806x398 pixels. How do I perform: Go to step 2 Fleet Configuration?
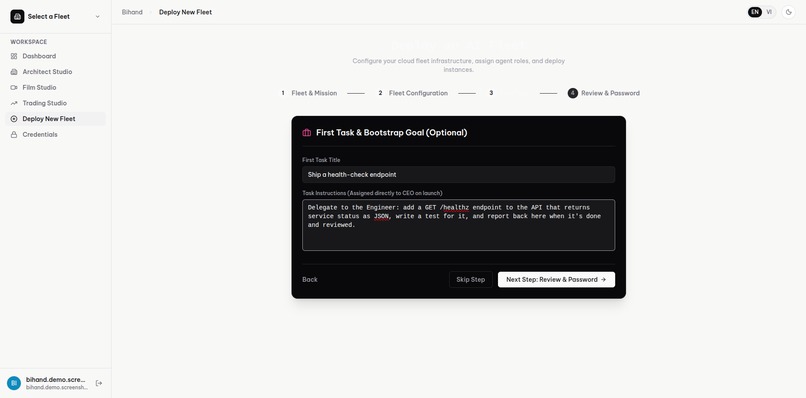click(412, 93)
